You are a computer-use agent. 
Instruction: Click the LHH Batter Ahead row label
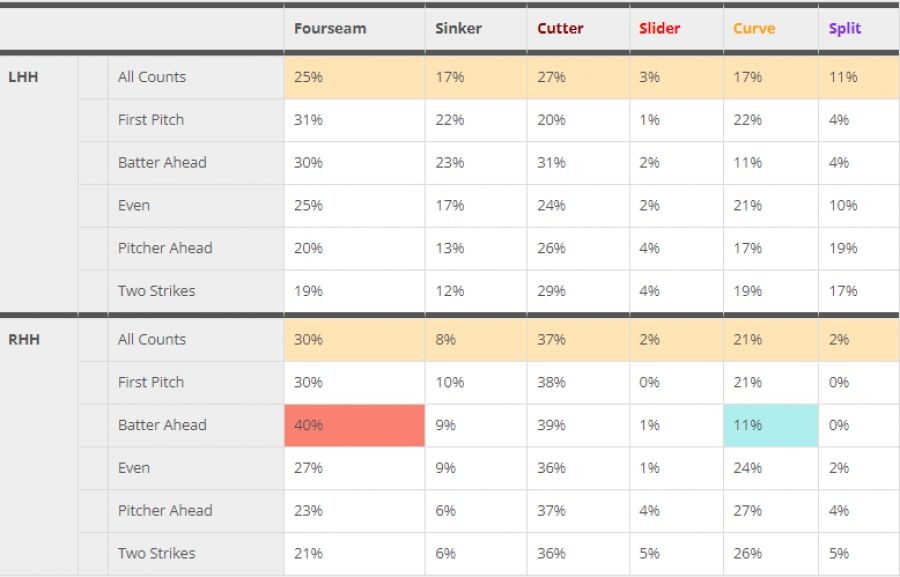pyautogui.click(x=162, y=162)
